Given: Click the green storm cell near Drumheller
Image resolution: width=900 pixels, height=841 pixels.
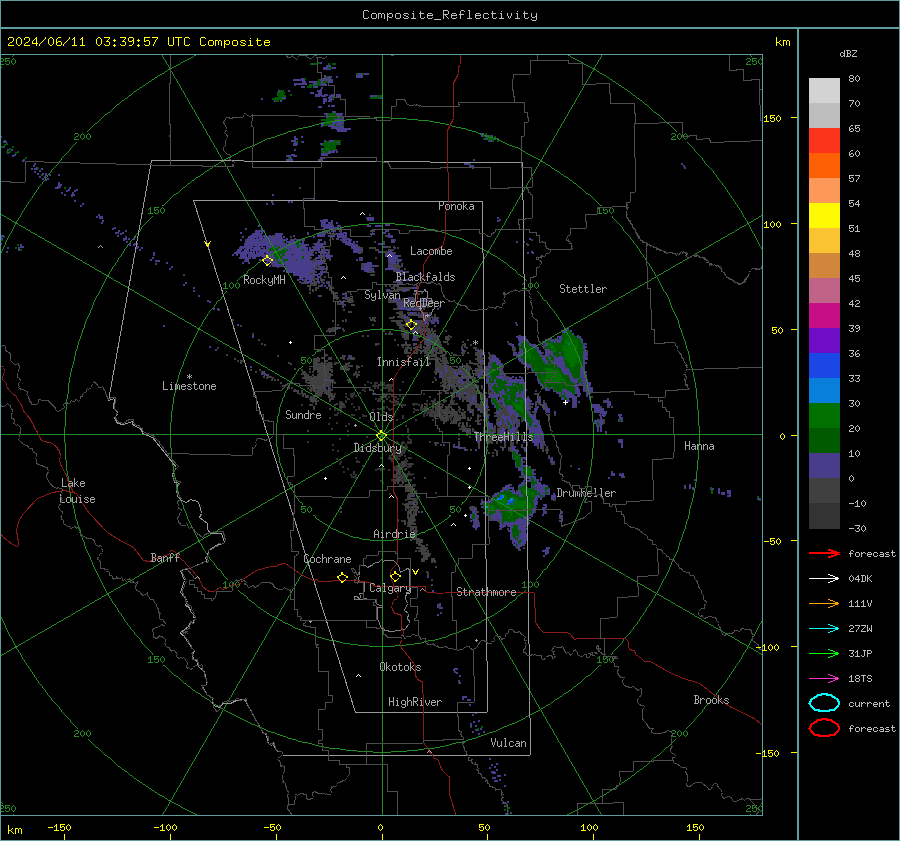Looking at the screenshot, I should coord(510,505).
